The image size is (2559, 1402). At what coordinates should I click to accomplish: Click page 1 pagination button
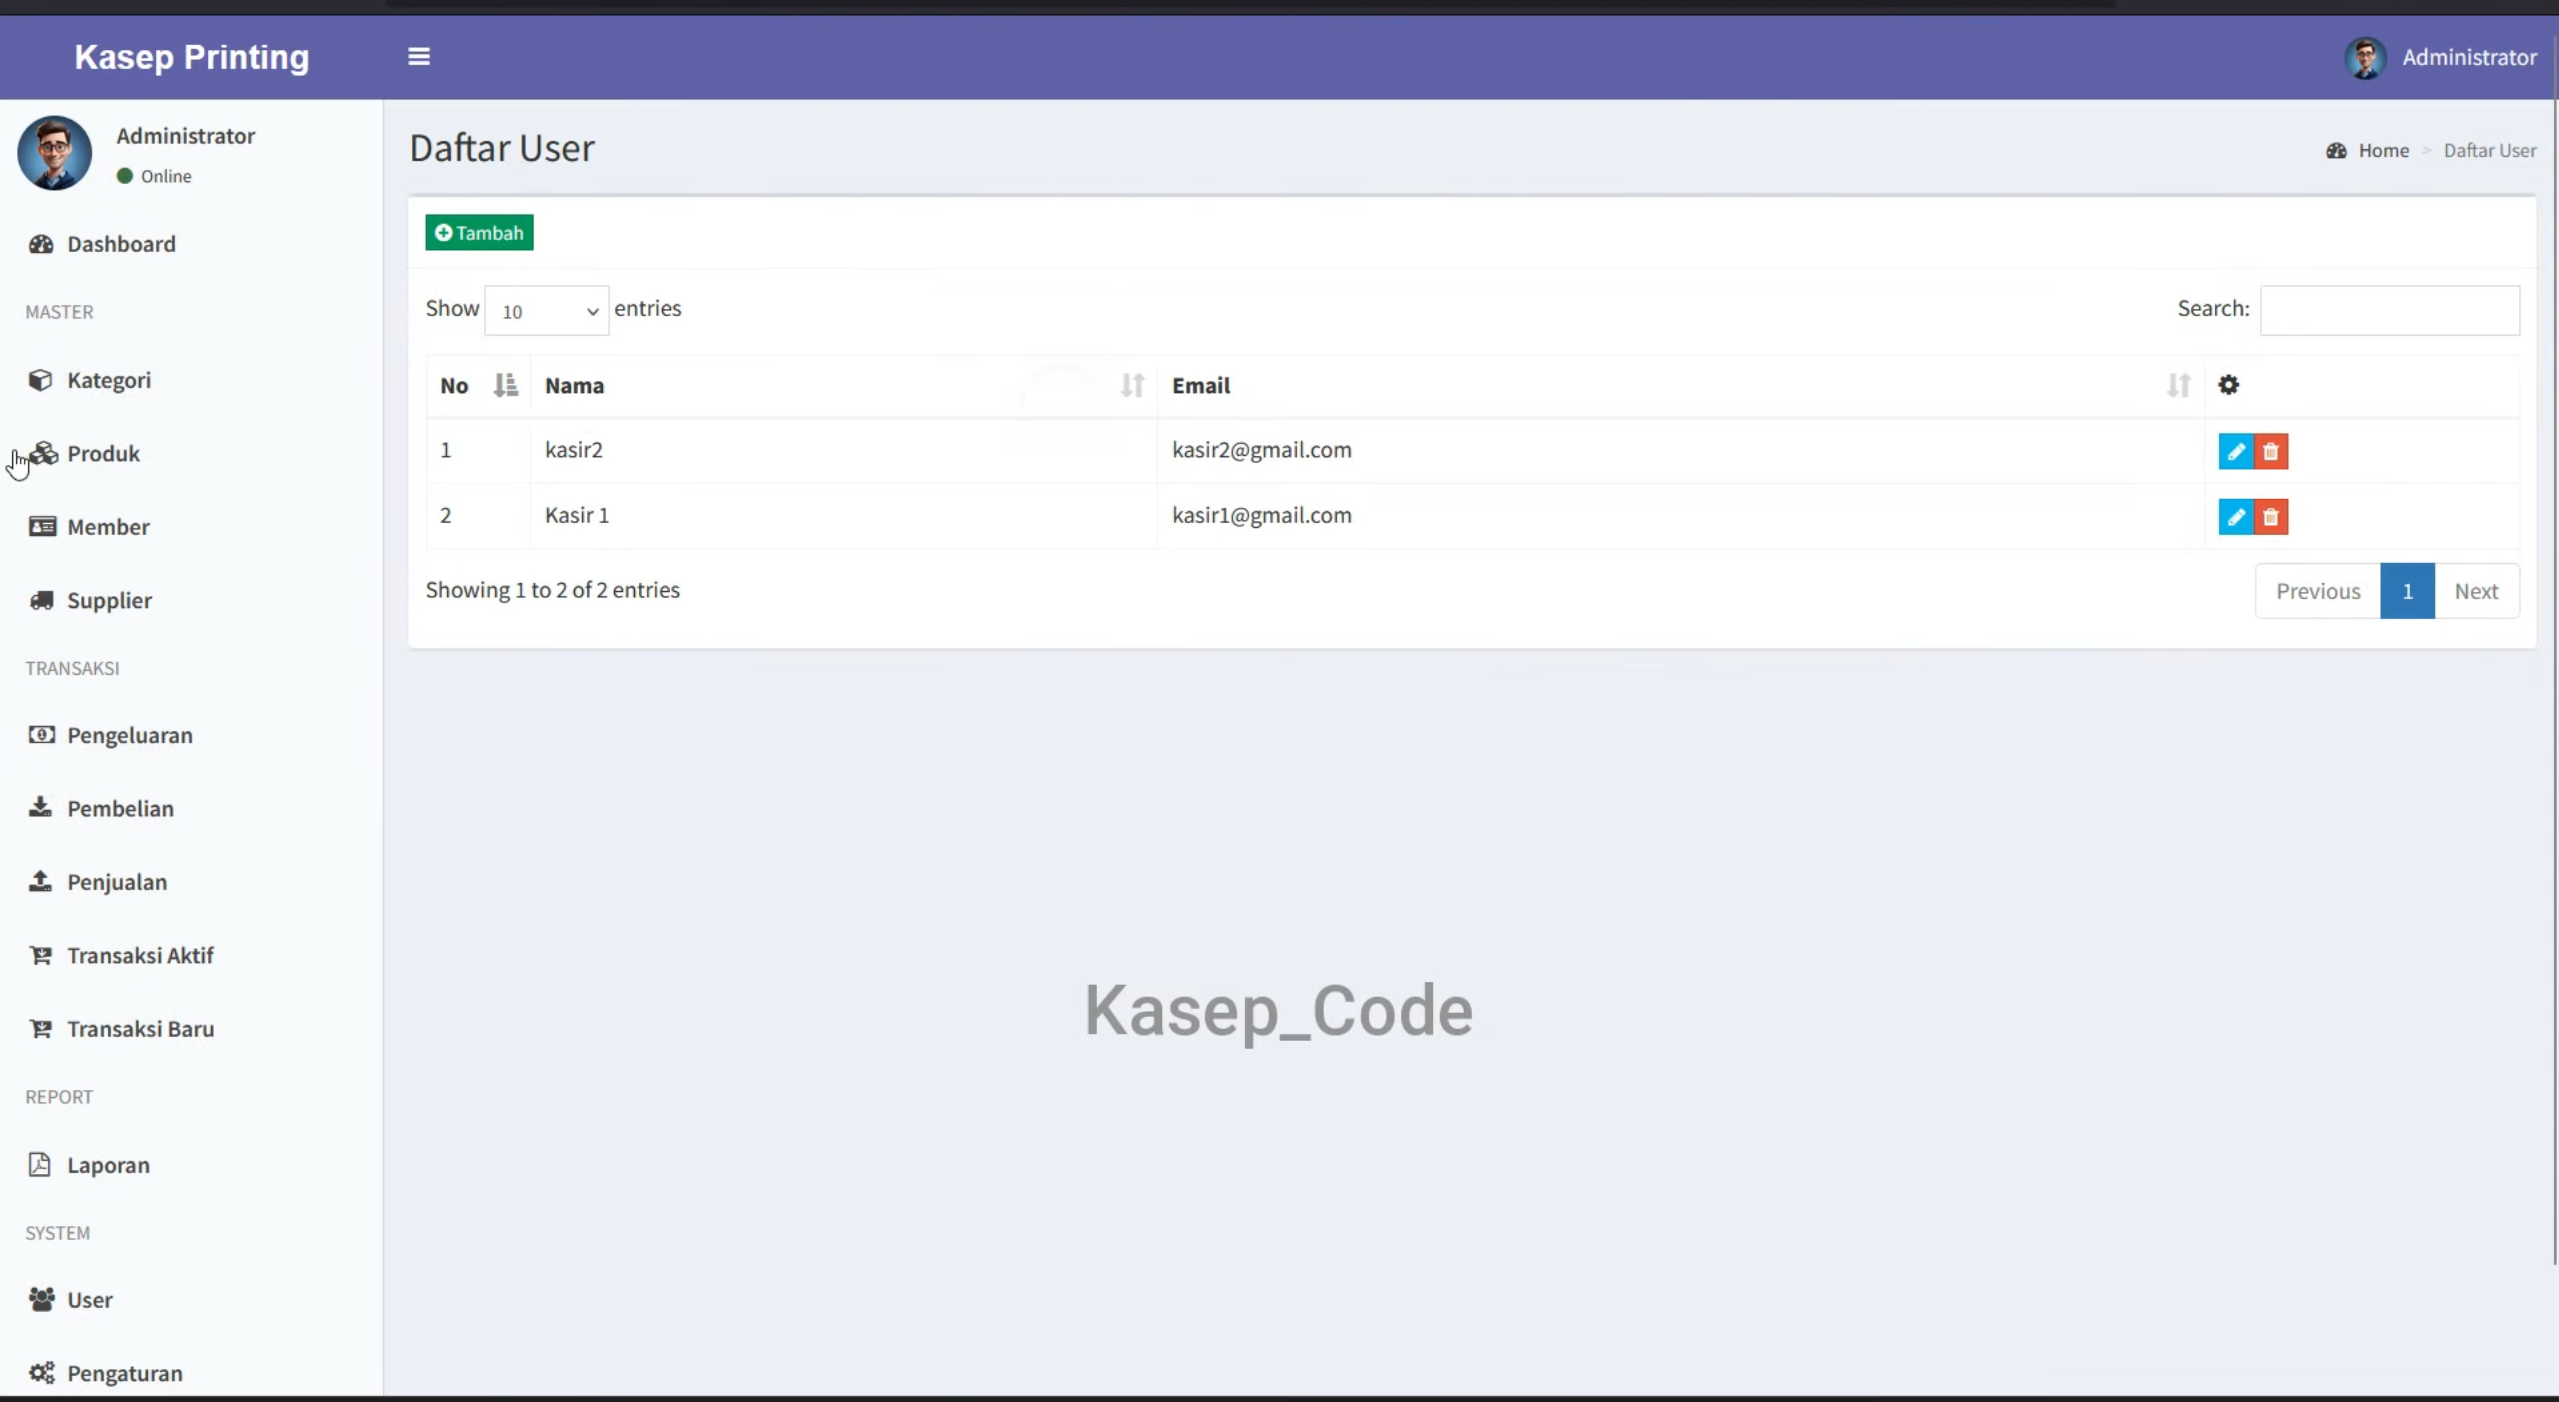click(x=2407, y=591)
